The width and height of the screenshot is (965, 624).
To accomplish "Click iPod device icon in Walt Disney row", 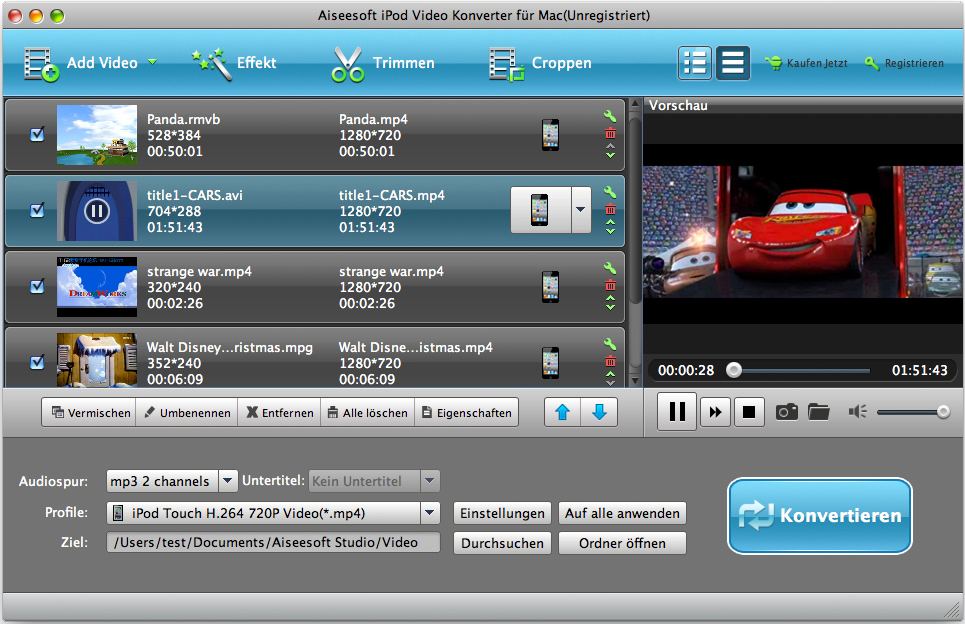I will pos(550,362).
